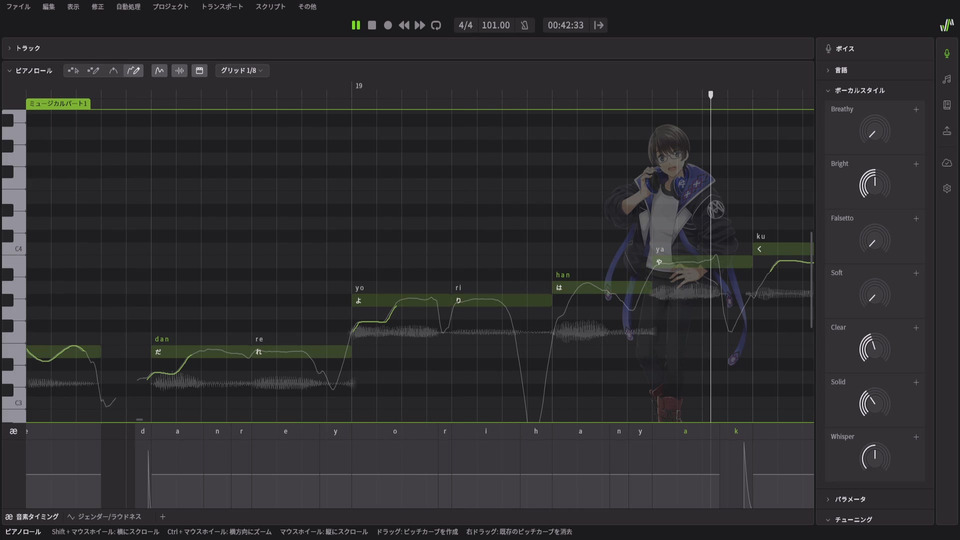Toggle waveform display button in piano roll
Screen dimensions: 960x540
(179, 70)
